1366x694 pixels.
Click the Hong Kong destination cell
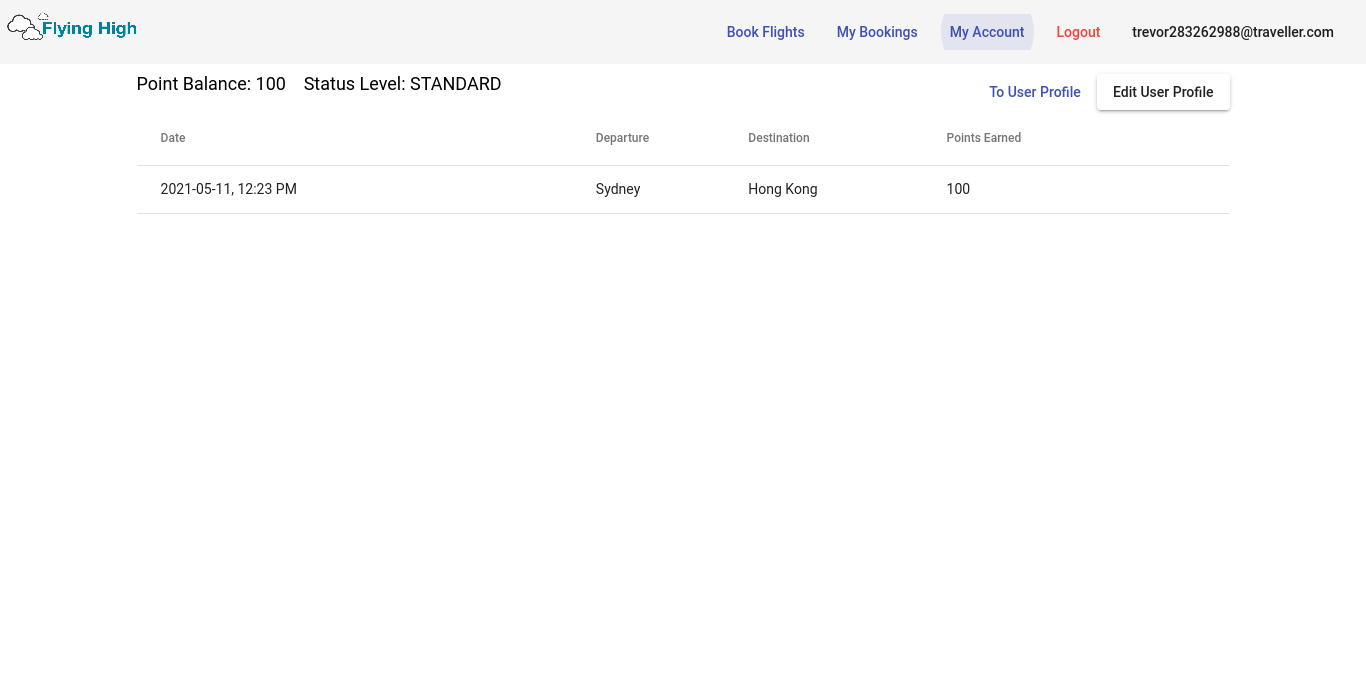coord(783,189)
